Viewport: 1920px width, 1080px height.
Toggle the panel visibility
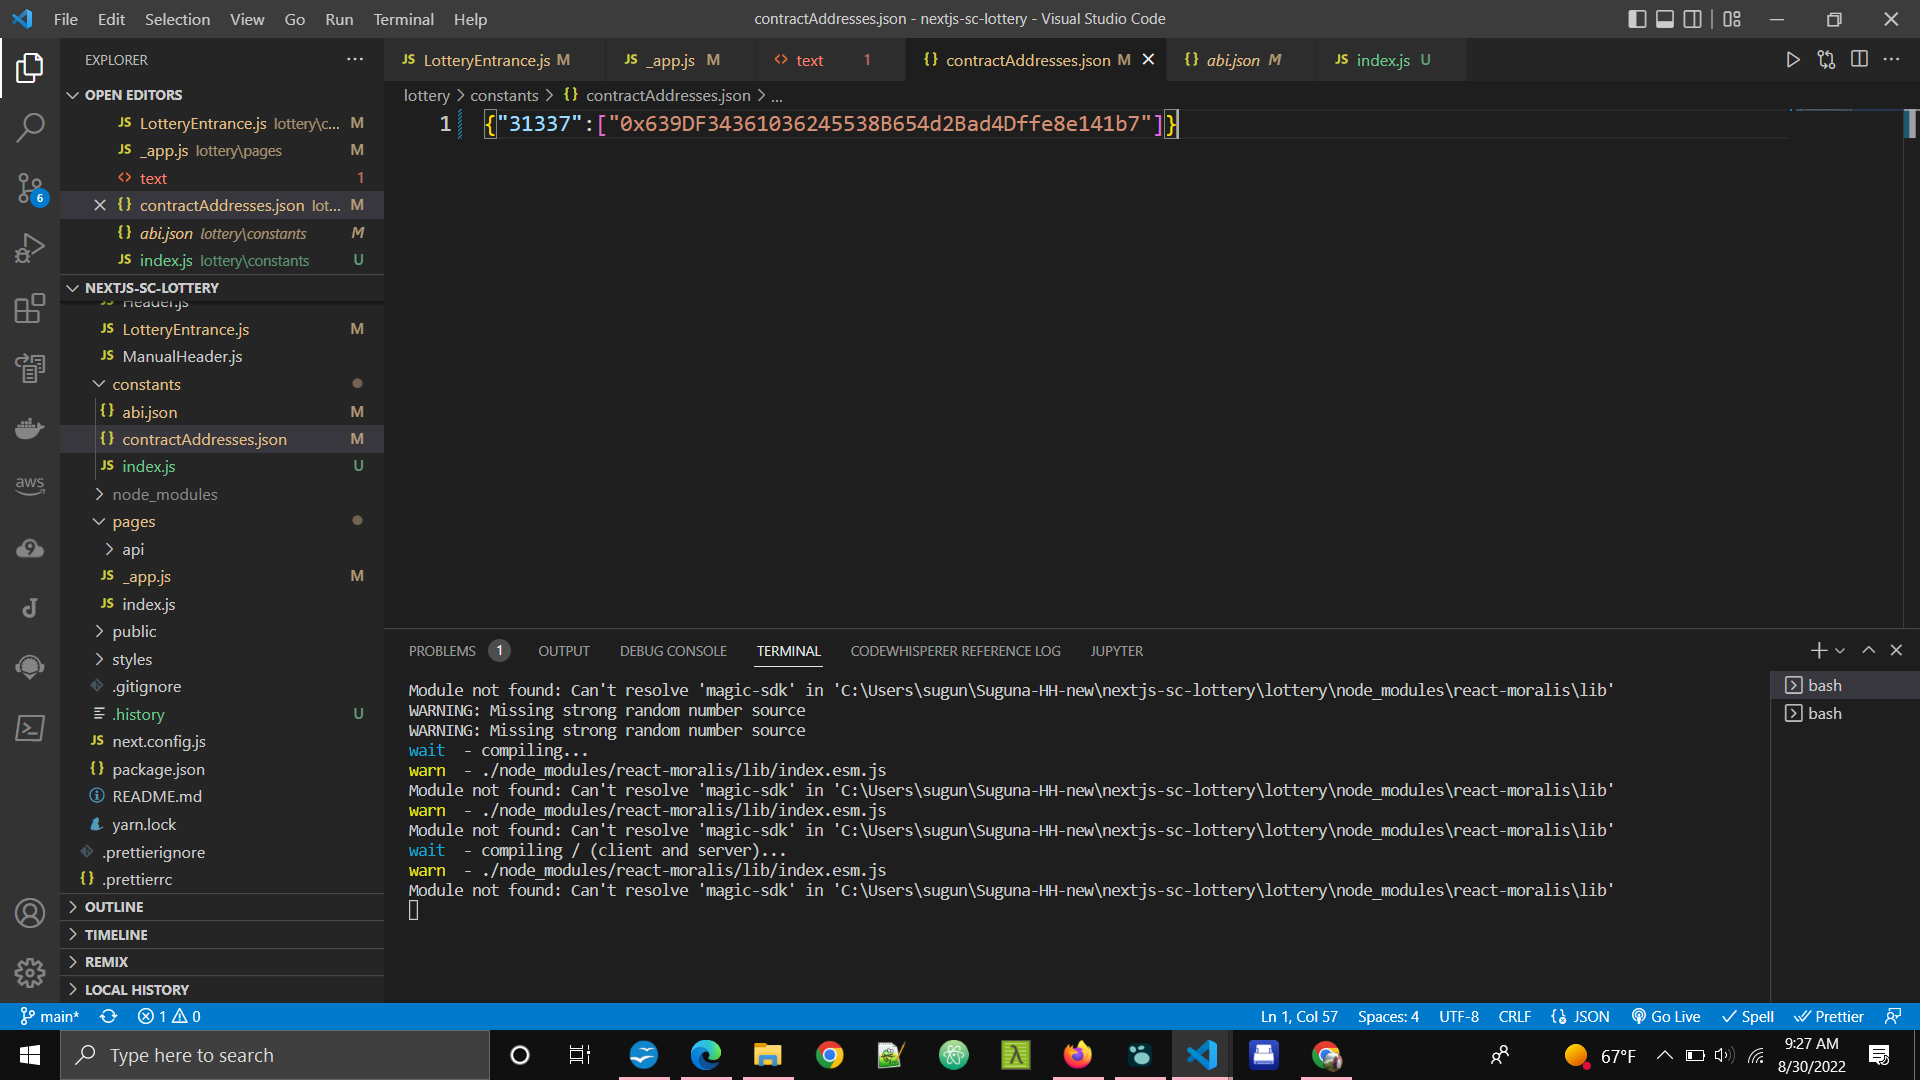click(x=1665, y=18)
